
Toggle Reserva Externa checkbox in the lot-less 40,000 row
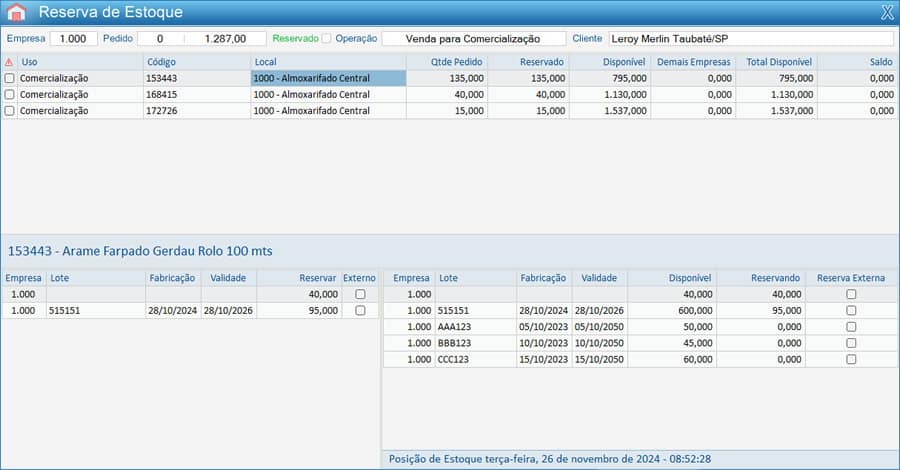coord(851,294)
